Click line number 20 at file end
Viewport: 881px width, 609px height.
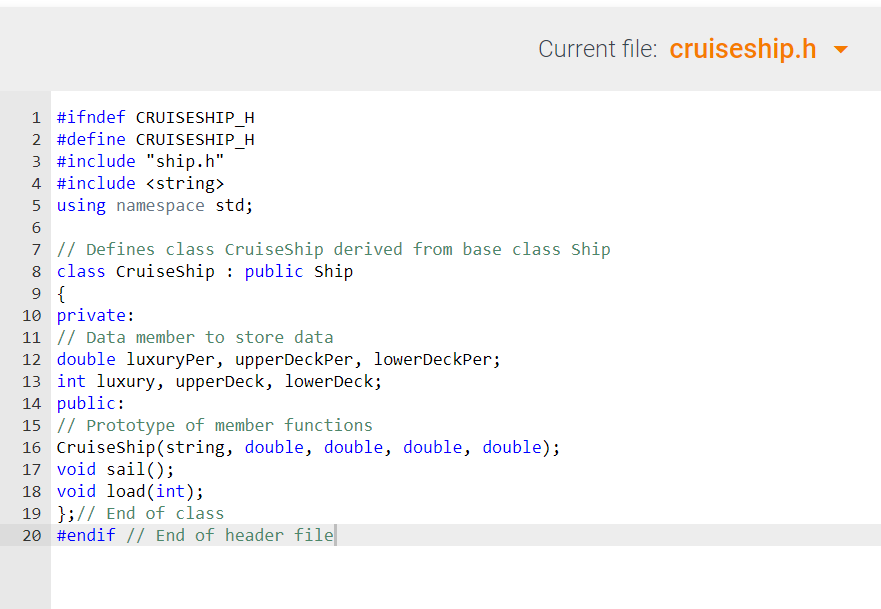[x=31, y=535]
